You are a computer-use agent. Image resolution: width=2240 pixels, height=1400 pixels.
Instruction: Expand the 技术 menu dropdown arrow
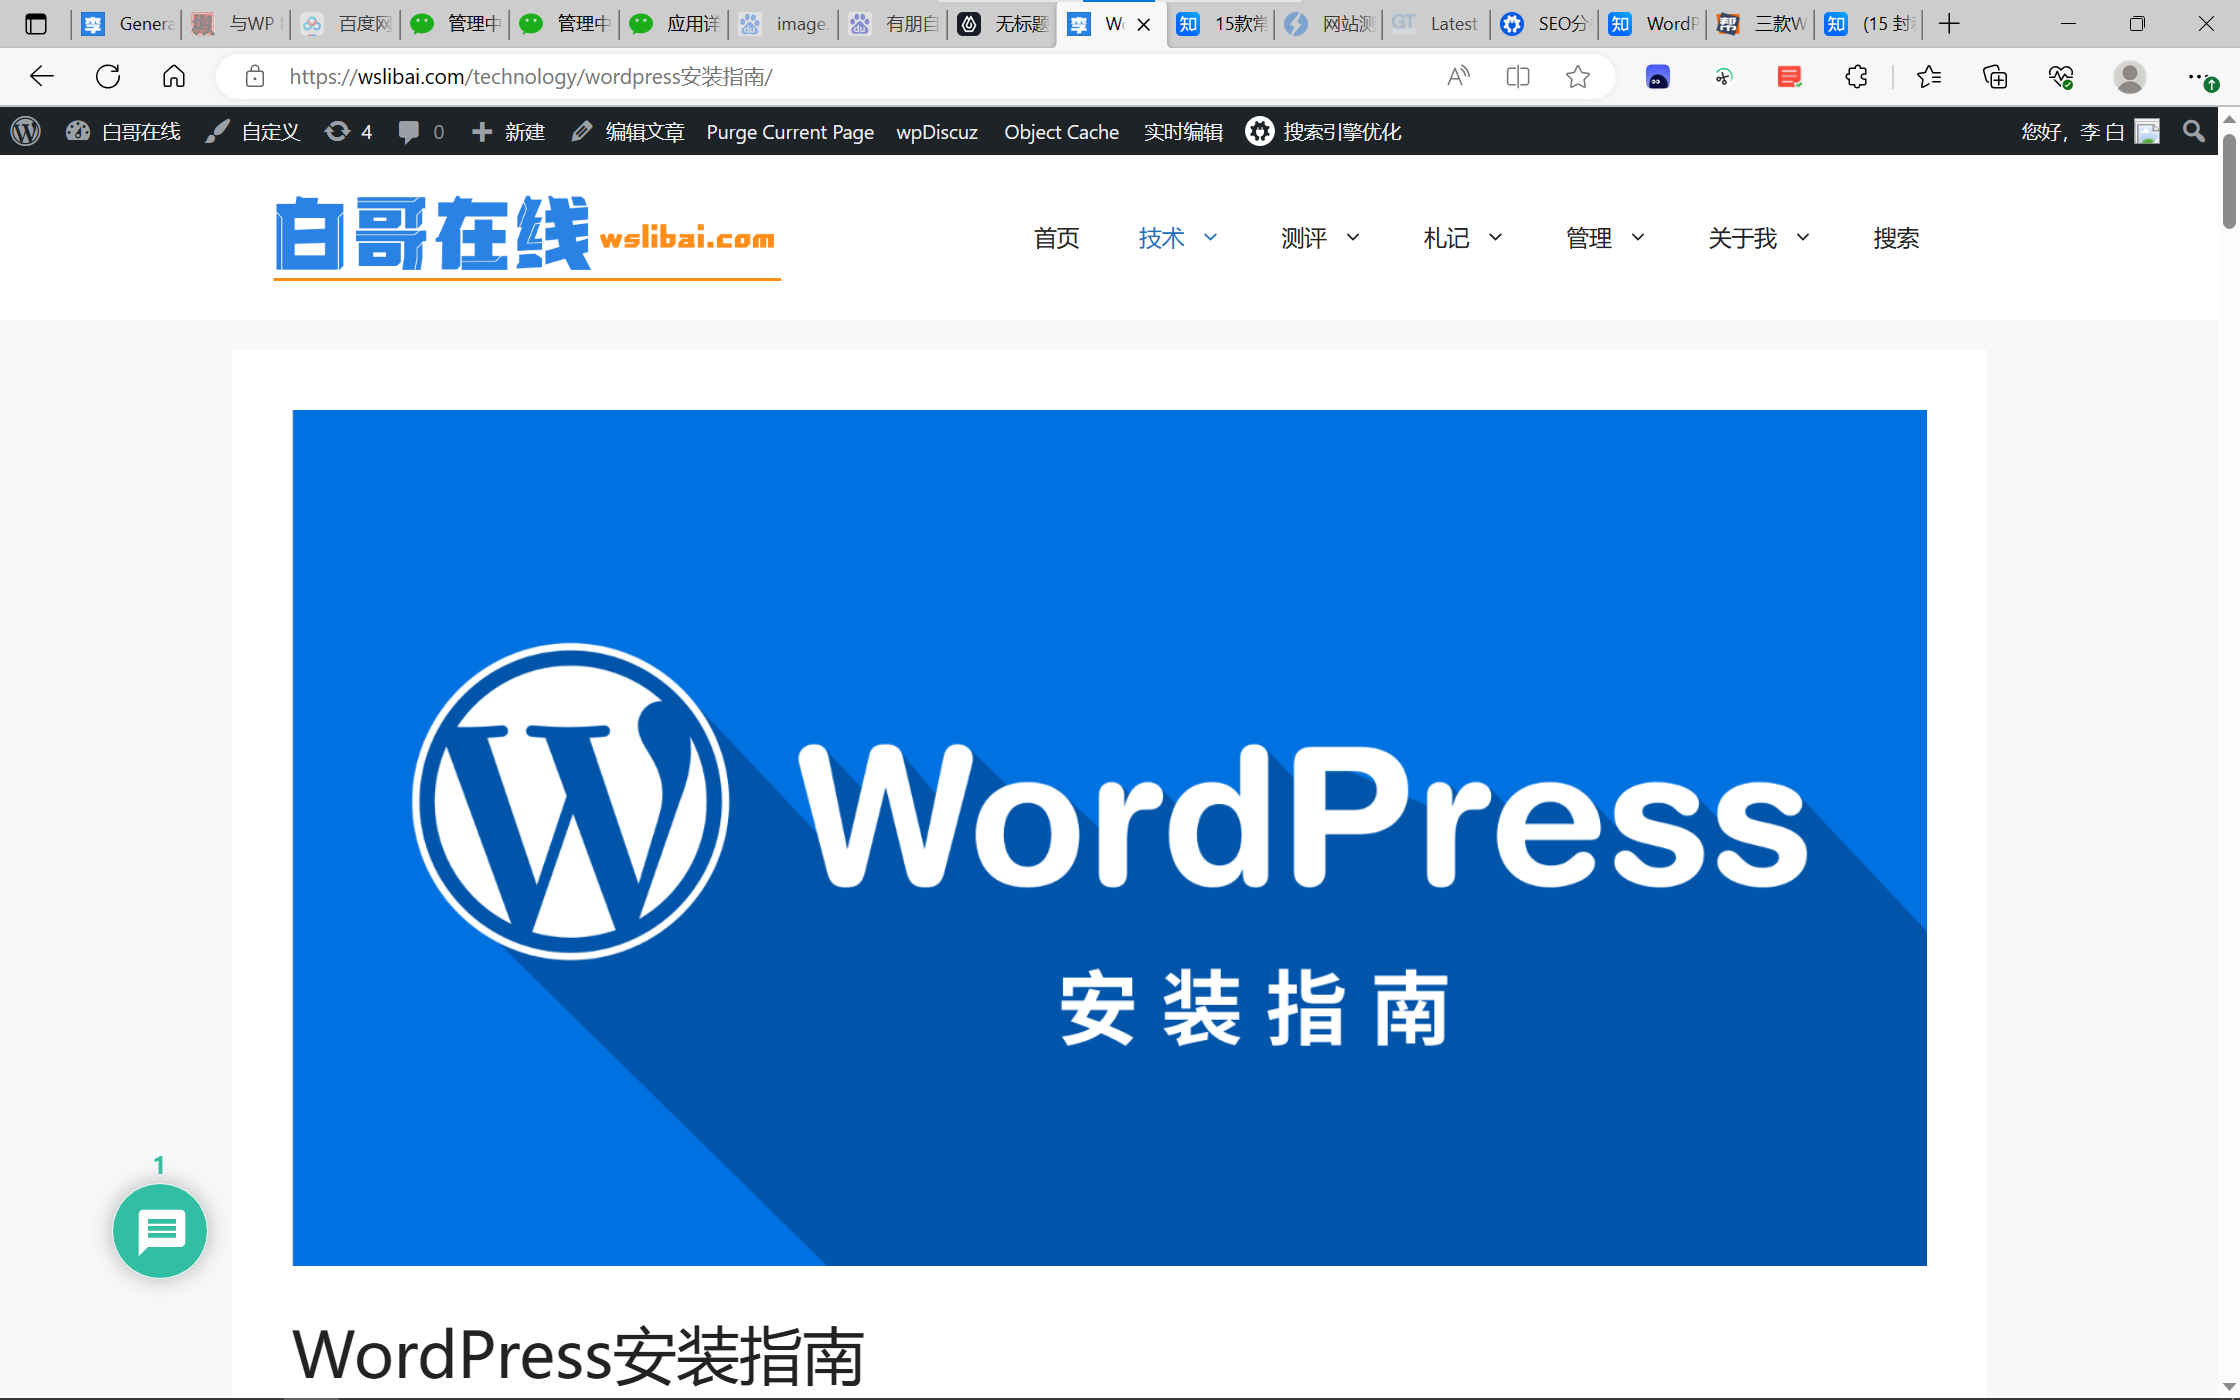(x=1210, y=238)
